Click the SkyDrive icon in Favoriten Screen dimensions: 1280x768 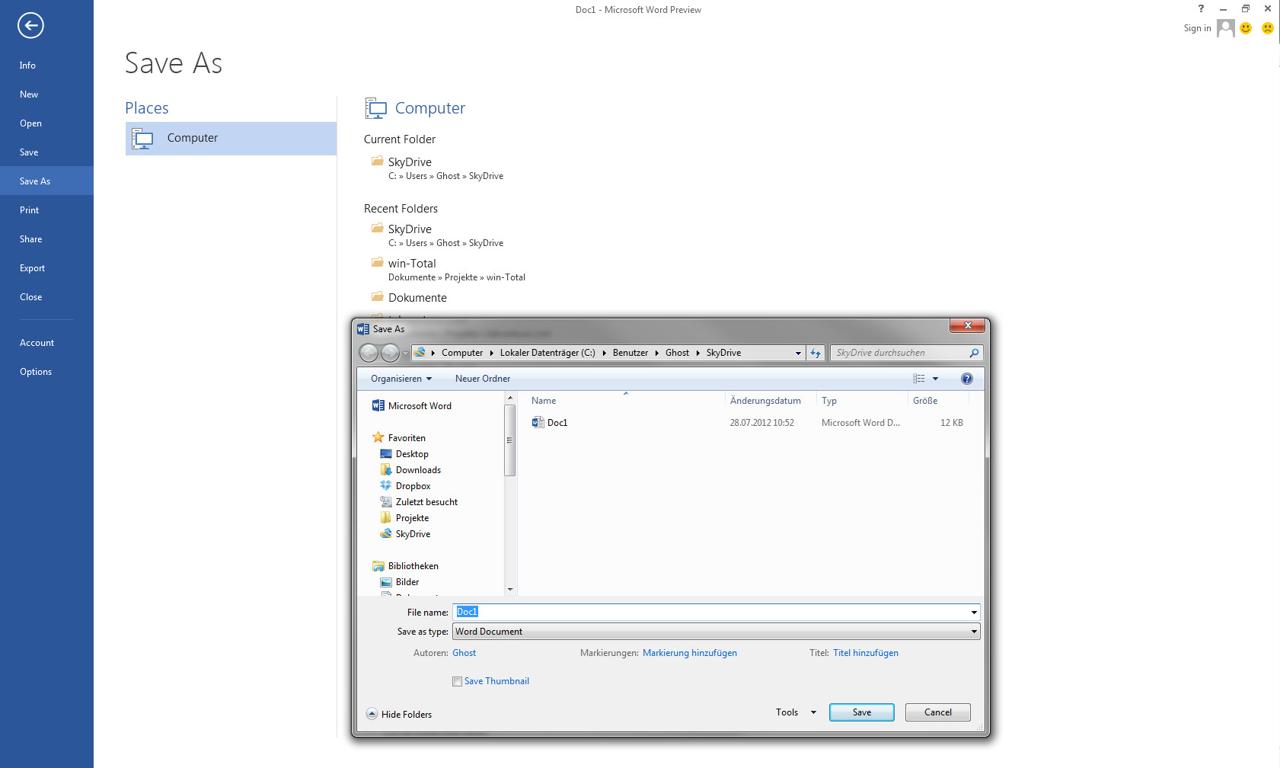386,534
